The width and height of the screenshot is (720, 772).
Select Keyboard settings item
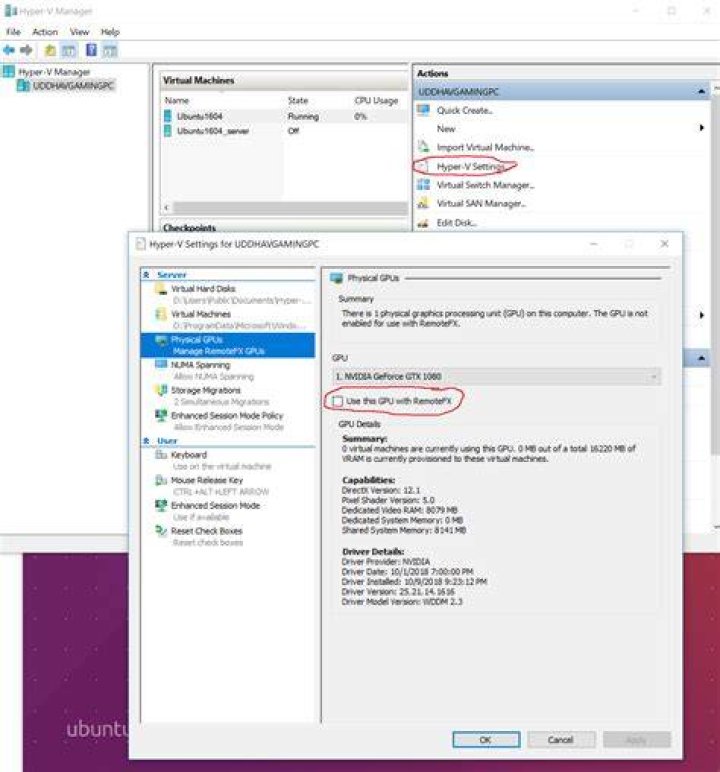coord(228,460)
